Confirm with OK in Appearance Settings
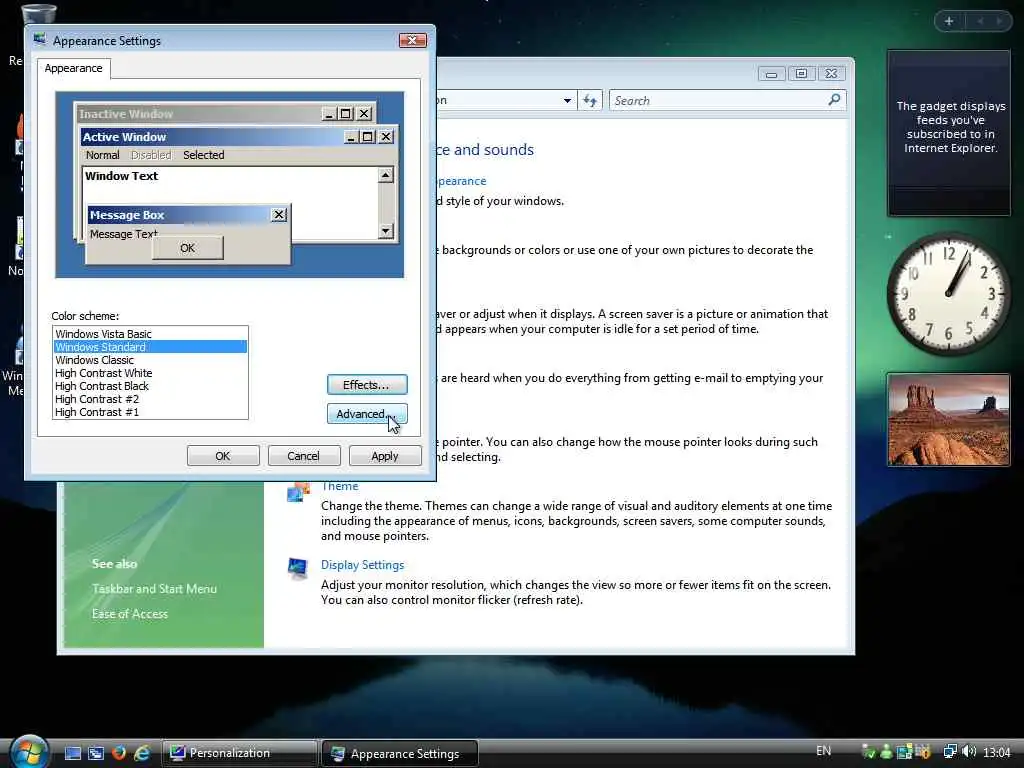Image resolution: width=1024 pixels, height=768 pixels. pyautogui.click(x=223, y=456)
